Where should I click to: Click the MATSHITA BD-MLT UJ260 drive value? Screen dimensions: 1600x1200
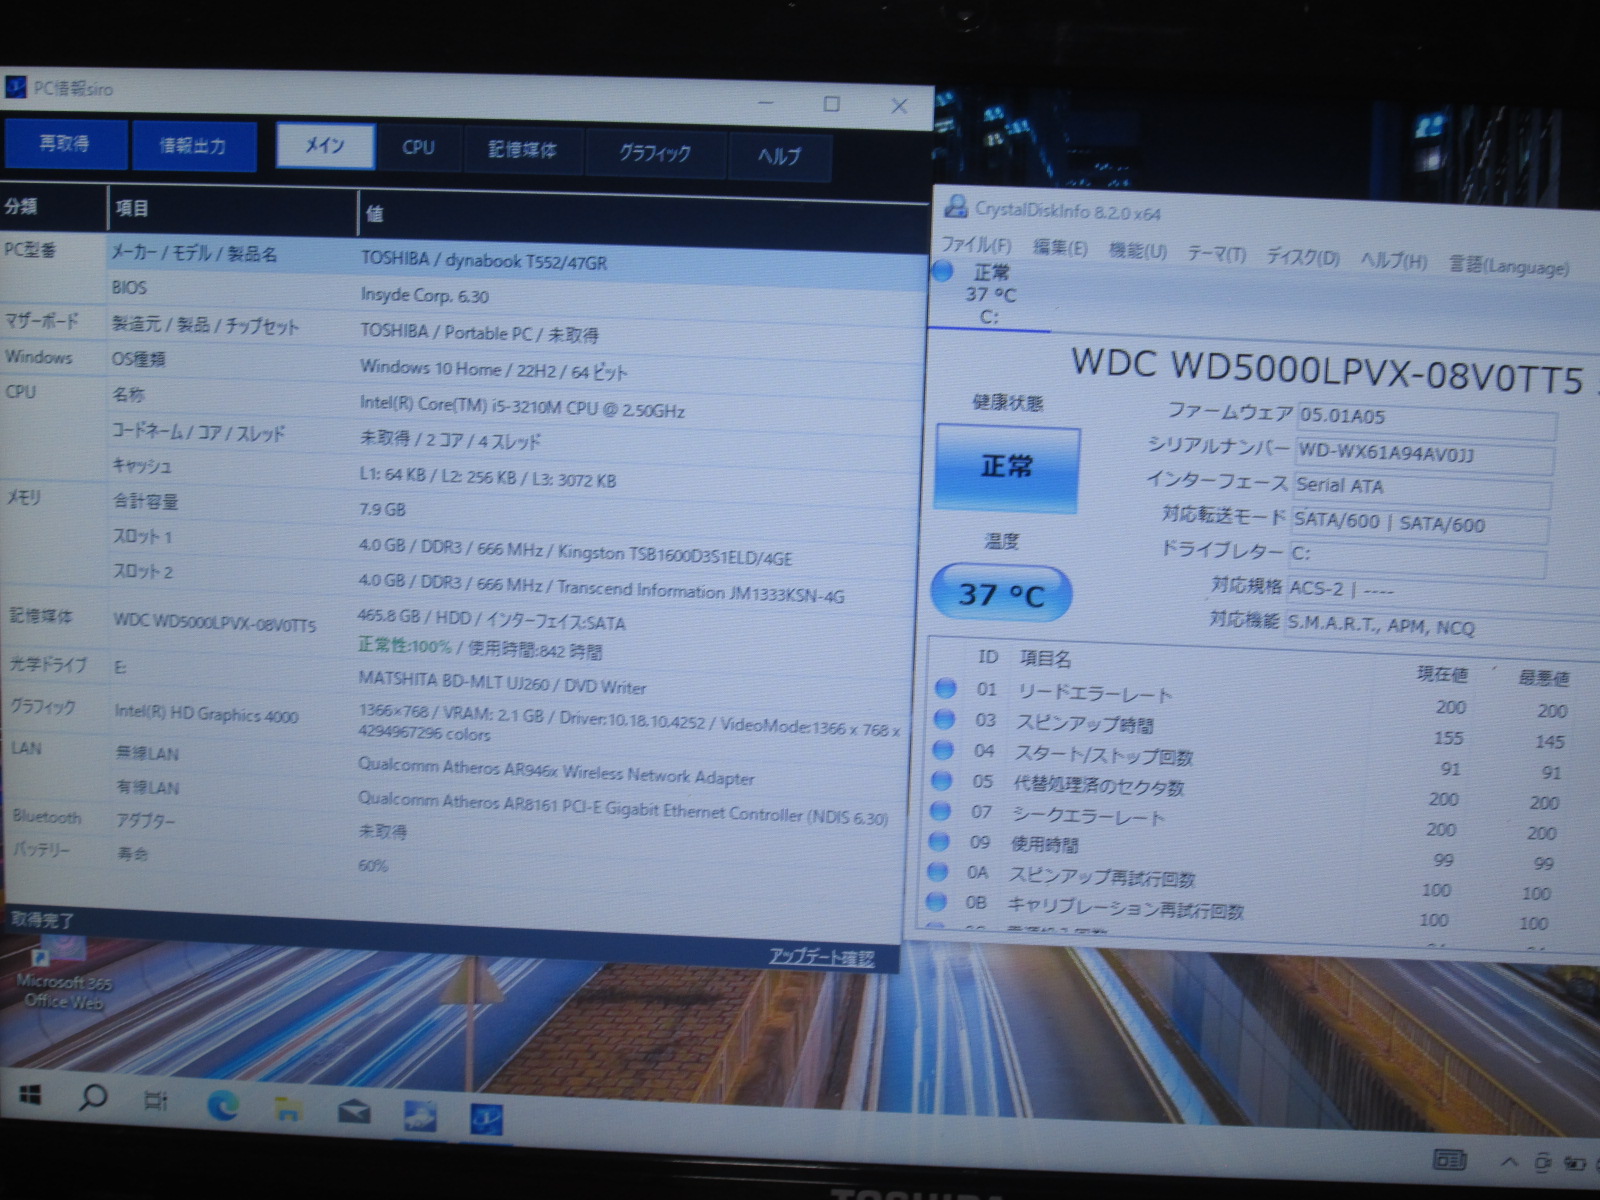coord(503,683)
